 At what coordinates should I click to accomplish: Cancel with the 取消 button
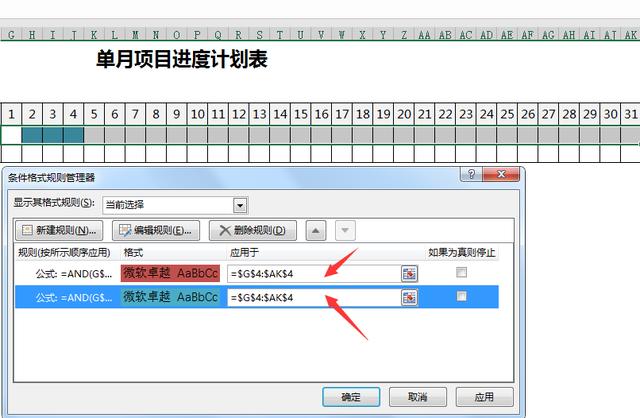(x=418, y=397)
